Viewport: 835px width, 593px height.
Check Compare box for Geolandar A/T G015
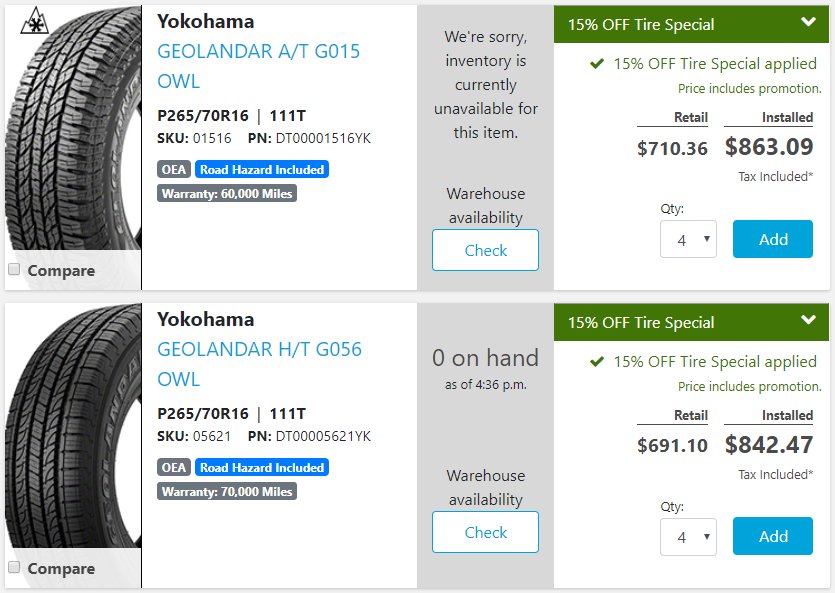[x=14, y=269]
